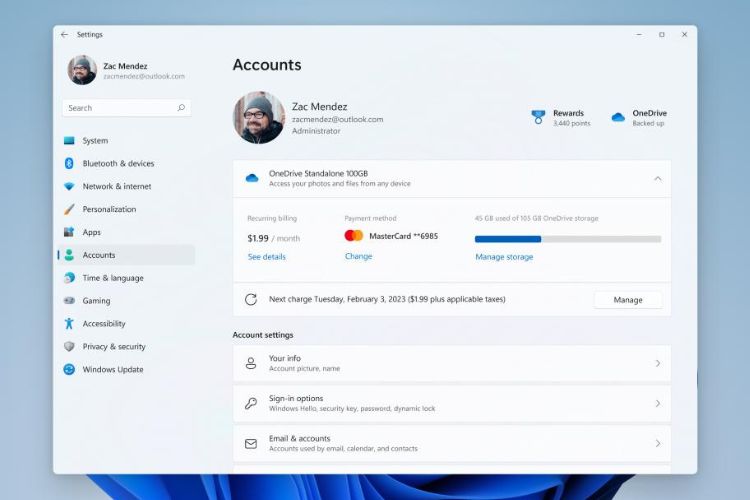The image size is (750, 500).
Task: Click the Privacy & security shield icon
Action: pos(69,346)
